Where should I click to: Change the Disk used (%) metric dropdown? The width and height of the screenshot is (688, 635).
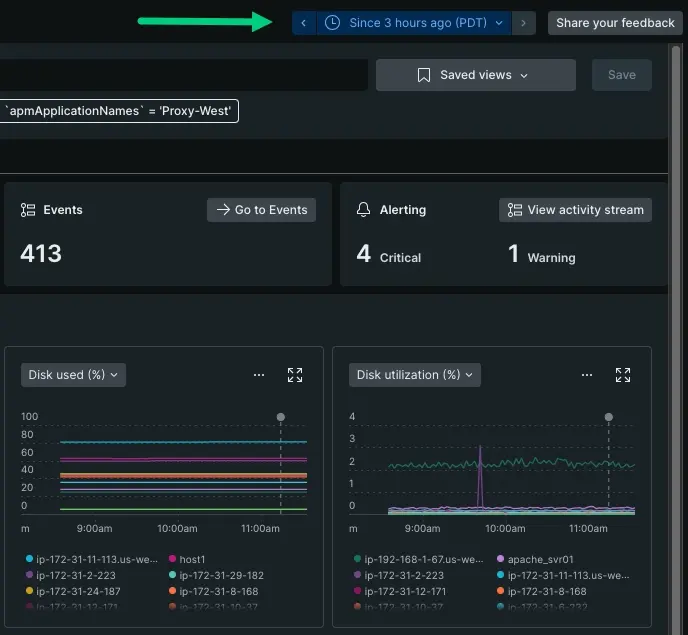tap(73, 375)
